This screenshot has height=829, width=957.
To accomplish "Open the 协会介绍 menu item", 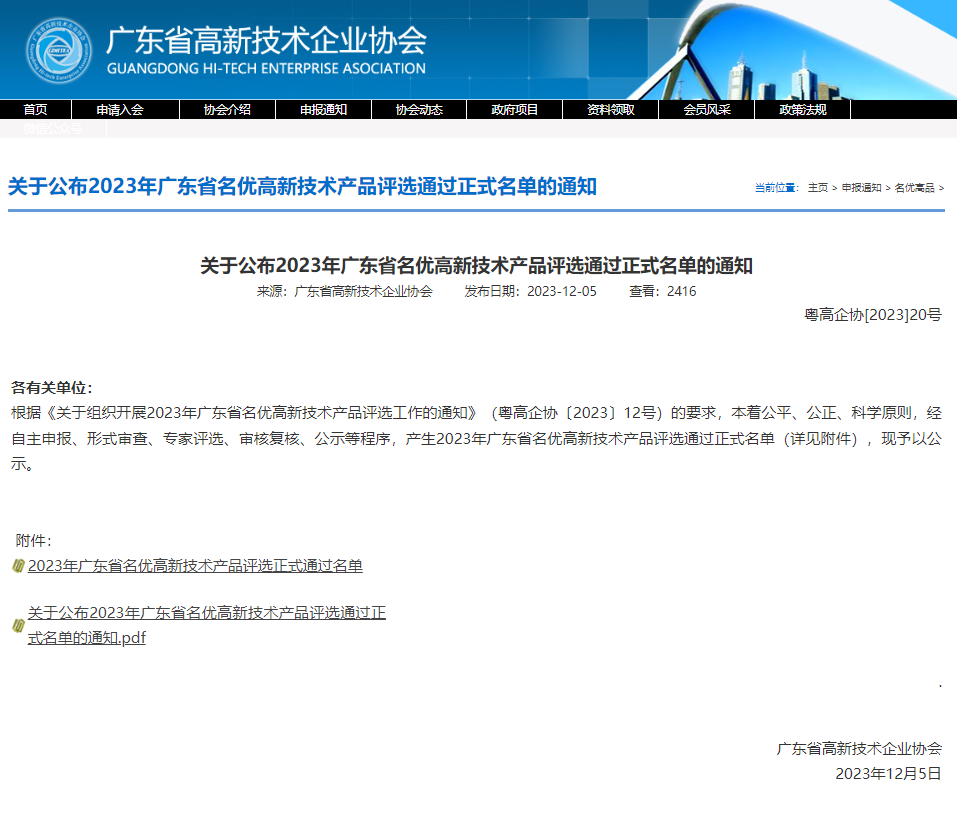I will 227,109.
